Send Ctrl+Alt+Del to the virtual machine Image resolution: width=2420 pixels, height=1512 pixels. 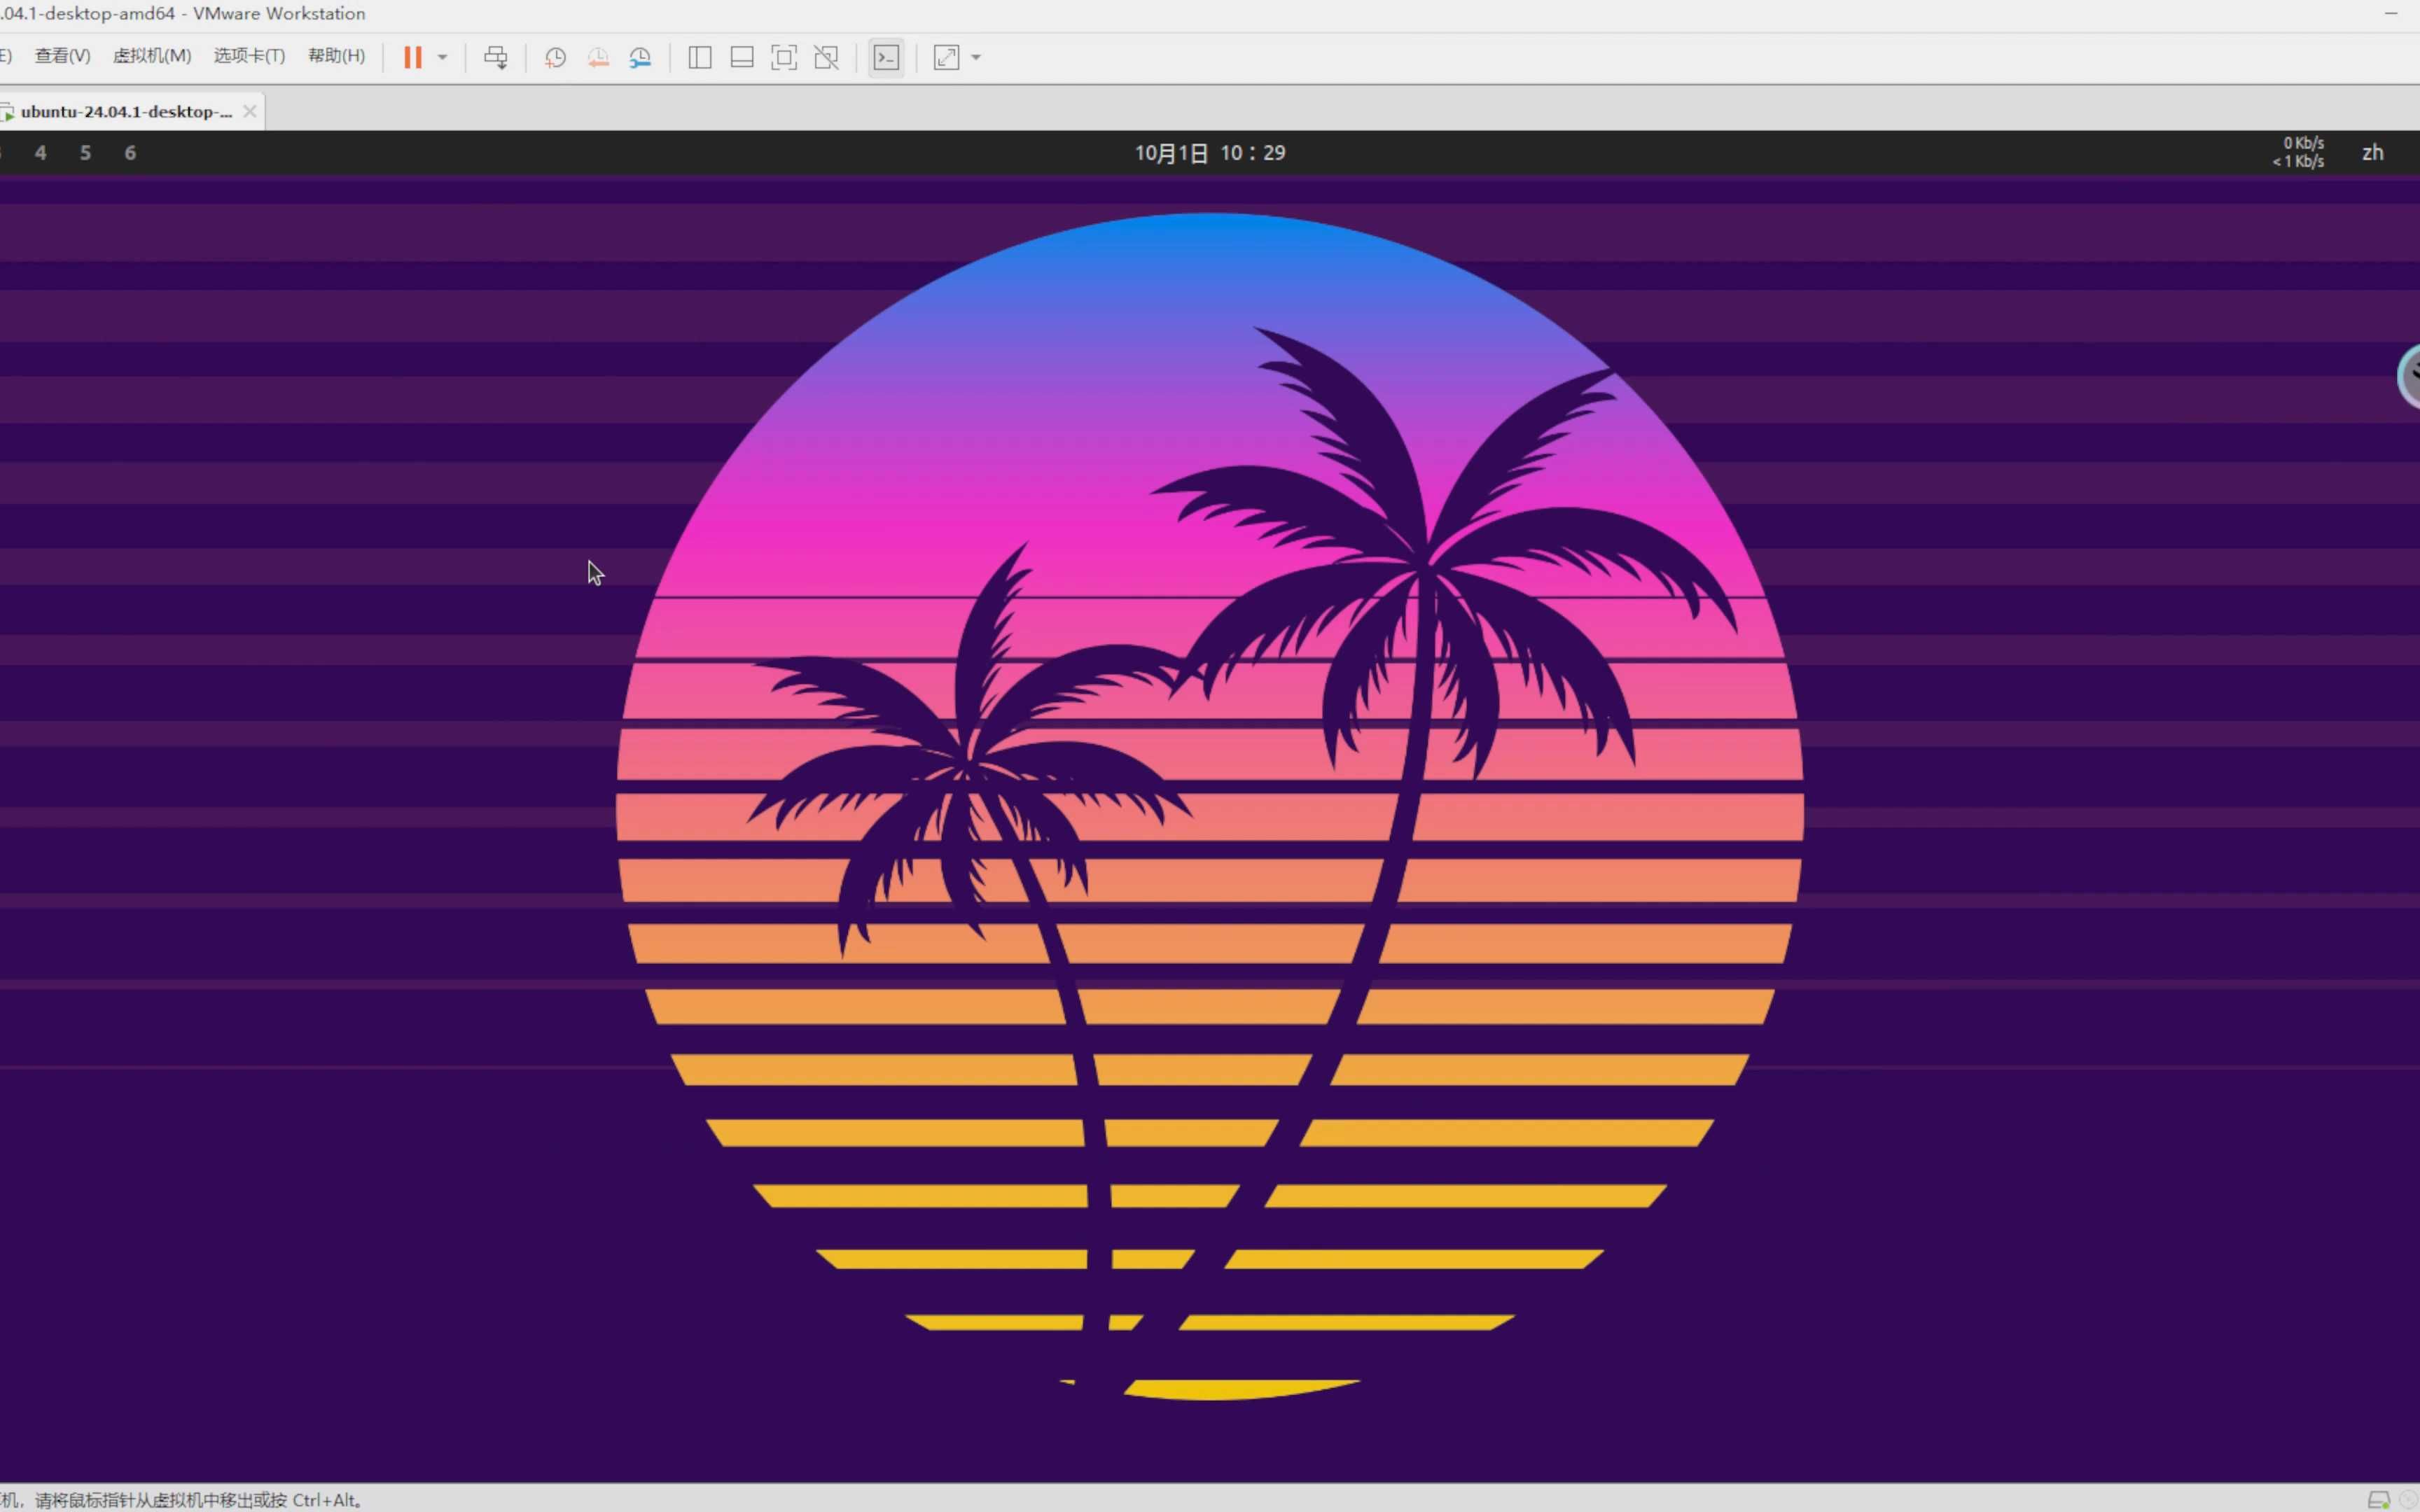[495, 57]
